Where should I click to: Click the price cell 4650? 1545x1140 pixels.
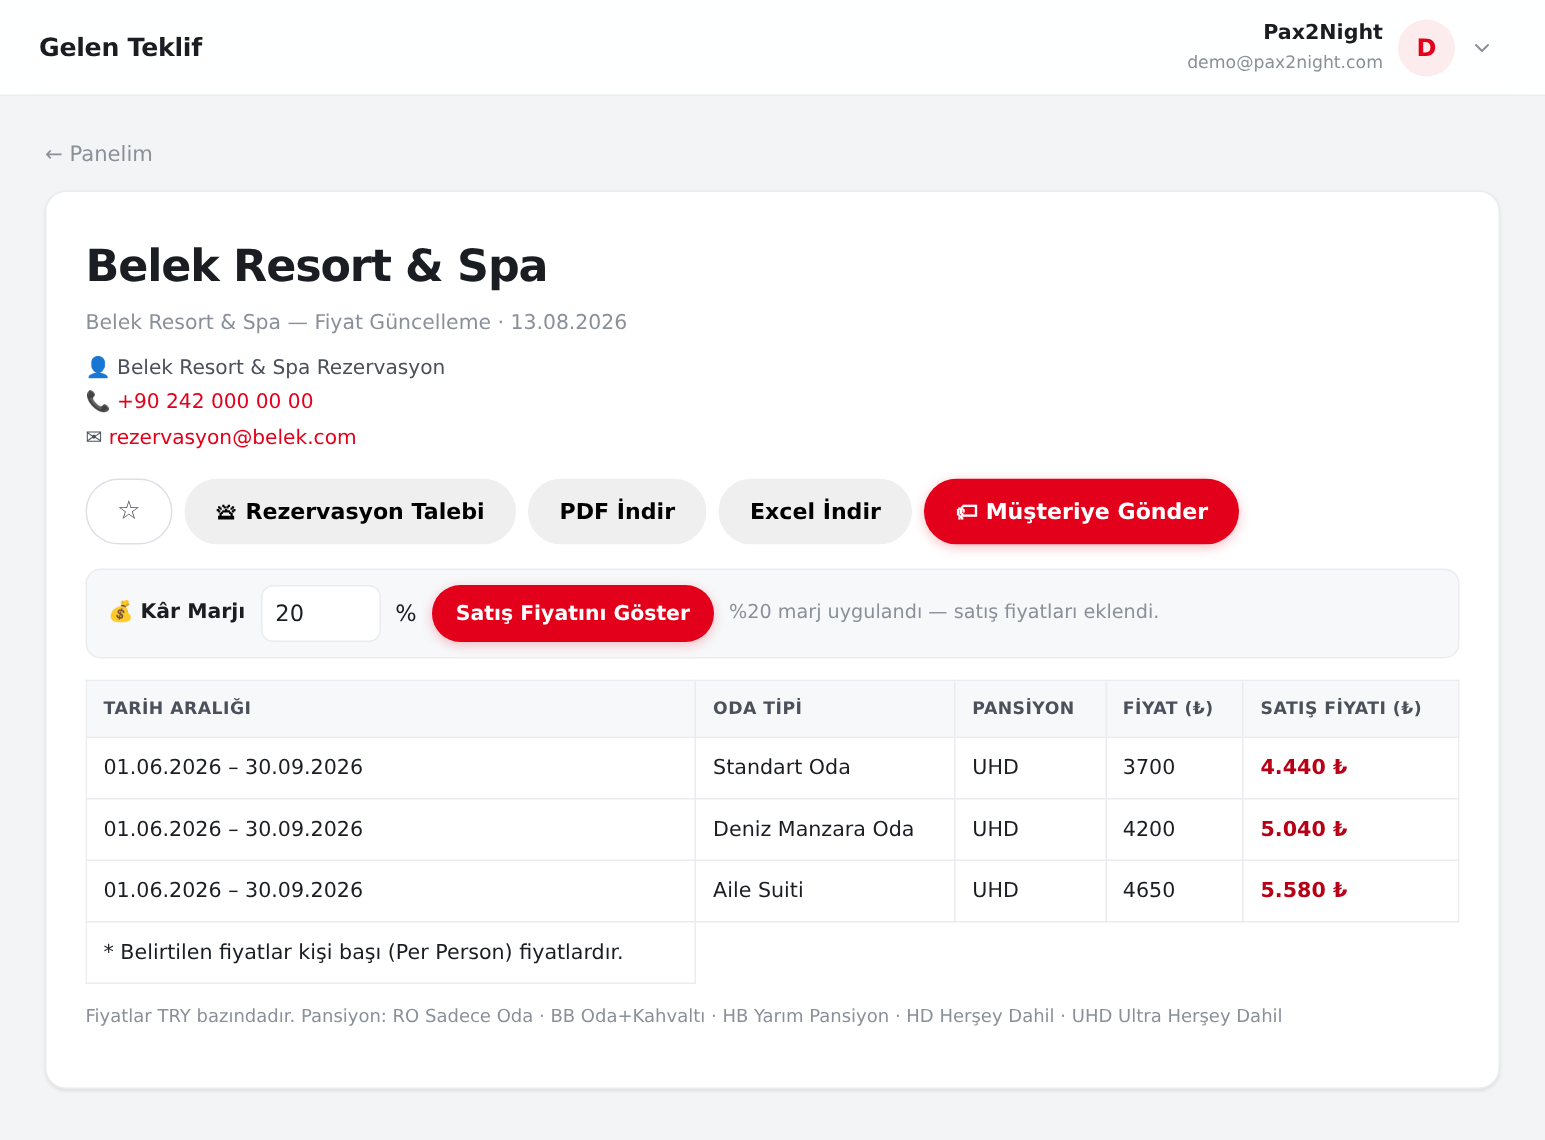click(x=1174, y=890)
